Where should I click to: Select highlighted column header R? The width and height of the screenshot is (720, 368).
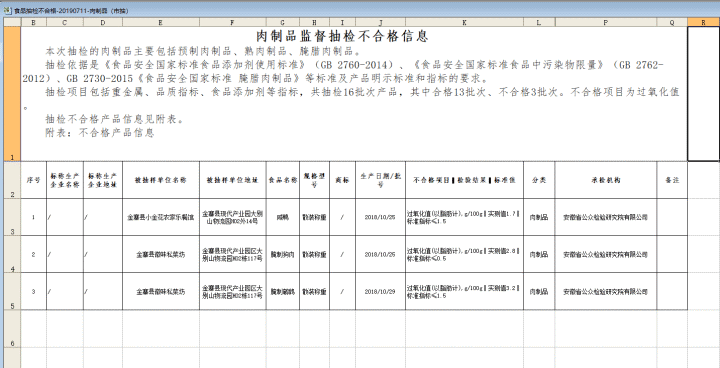click(703, 22)
